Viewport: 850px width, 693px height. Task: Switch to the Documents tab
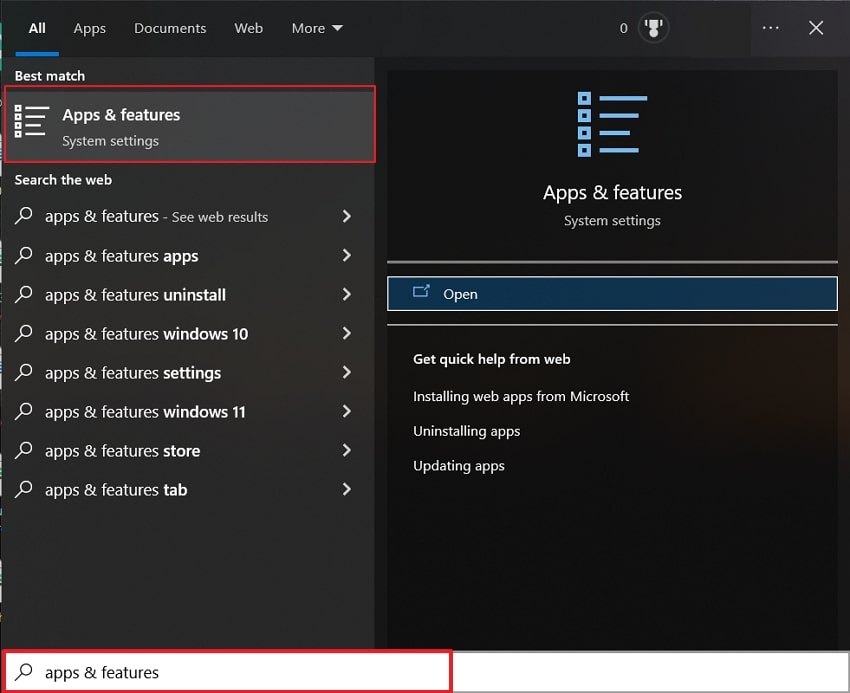click(x=170, y=28)
